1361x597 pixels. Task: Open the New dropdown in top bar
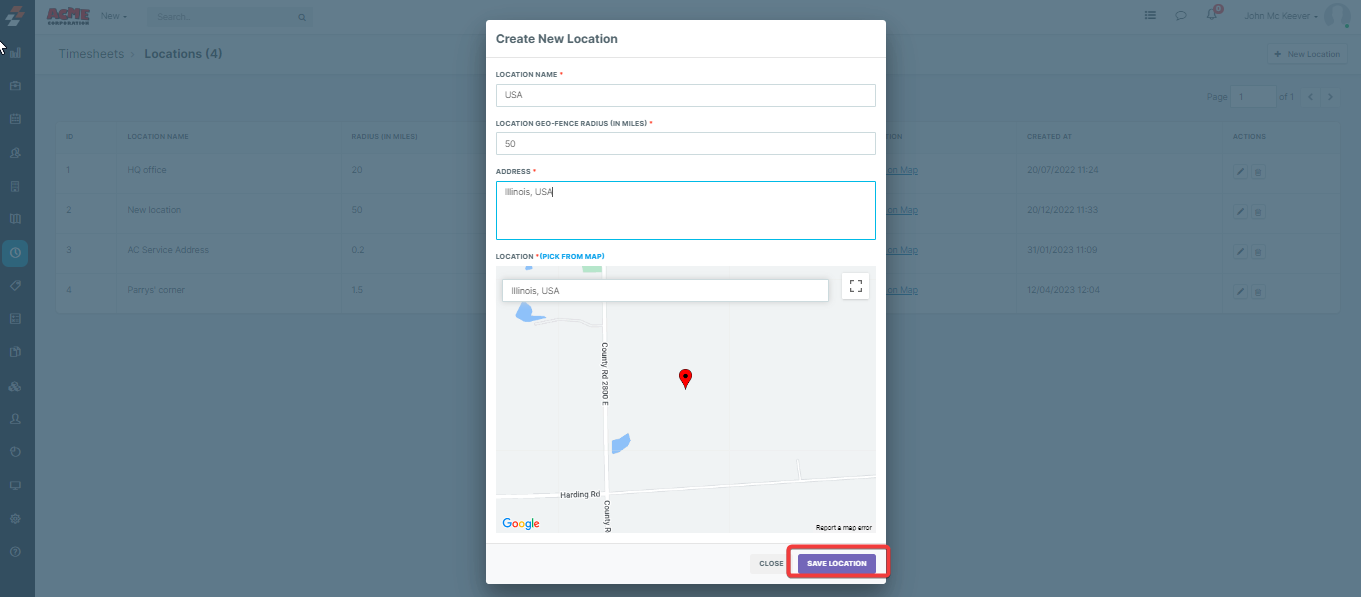point(113,16)
